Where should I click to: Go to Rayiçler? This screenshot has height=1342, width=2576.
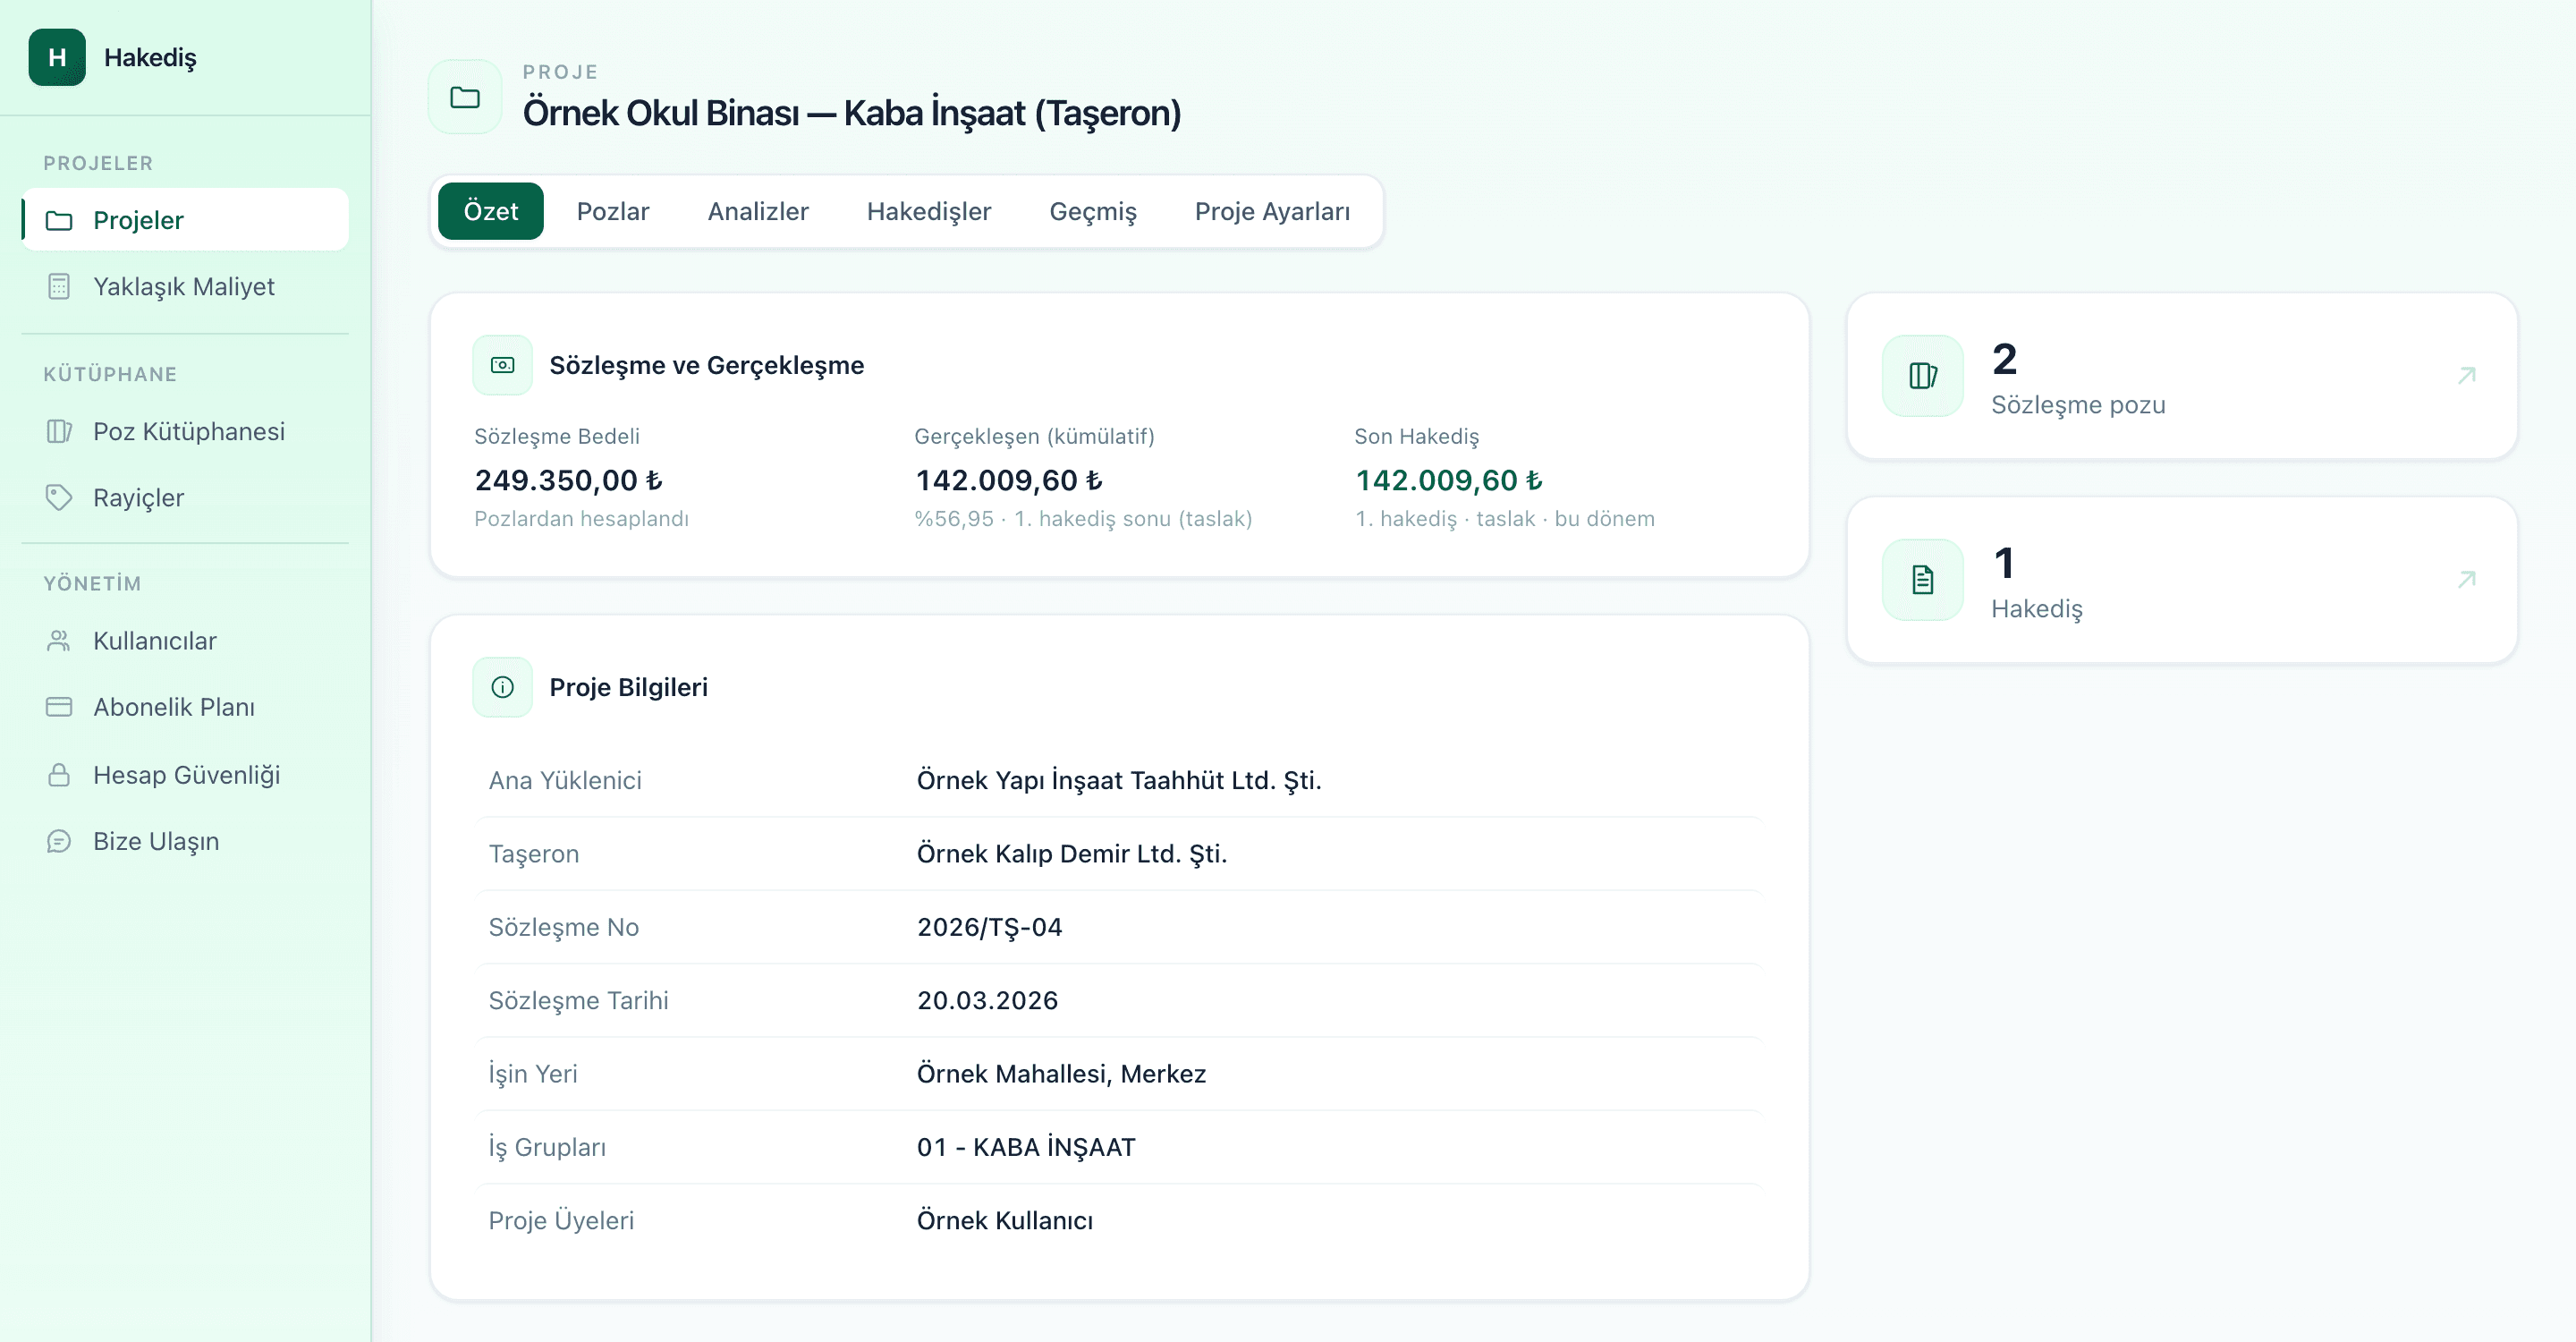[186, 497]
